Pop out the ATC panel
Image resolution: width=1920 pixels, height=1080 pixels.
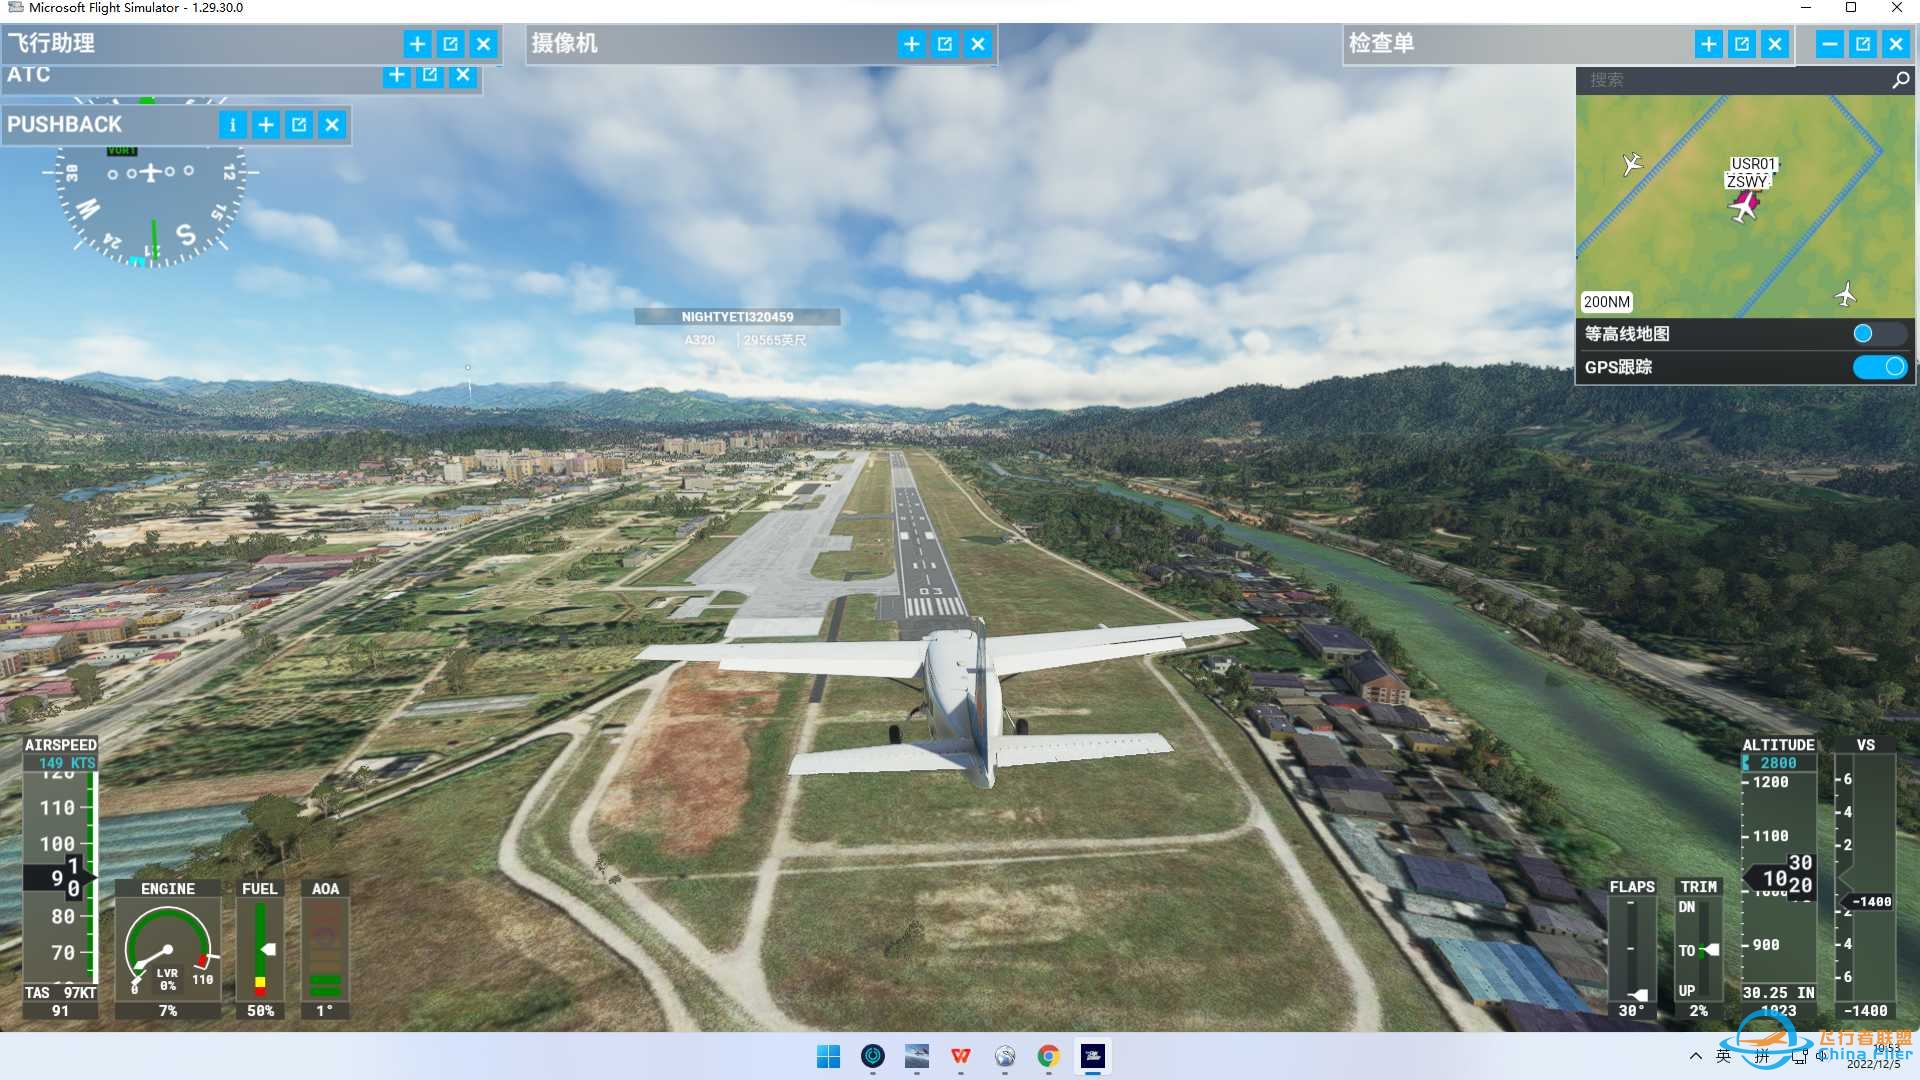coord(430,75)
